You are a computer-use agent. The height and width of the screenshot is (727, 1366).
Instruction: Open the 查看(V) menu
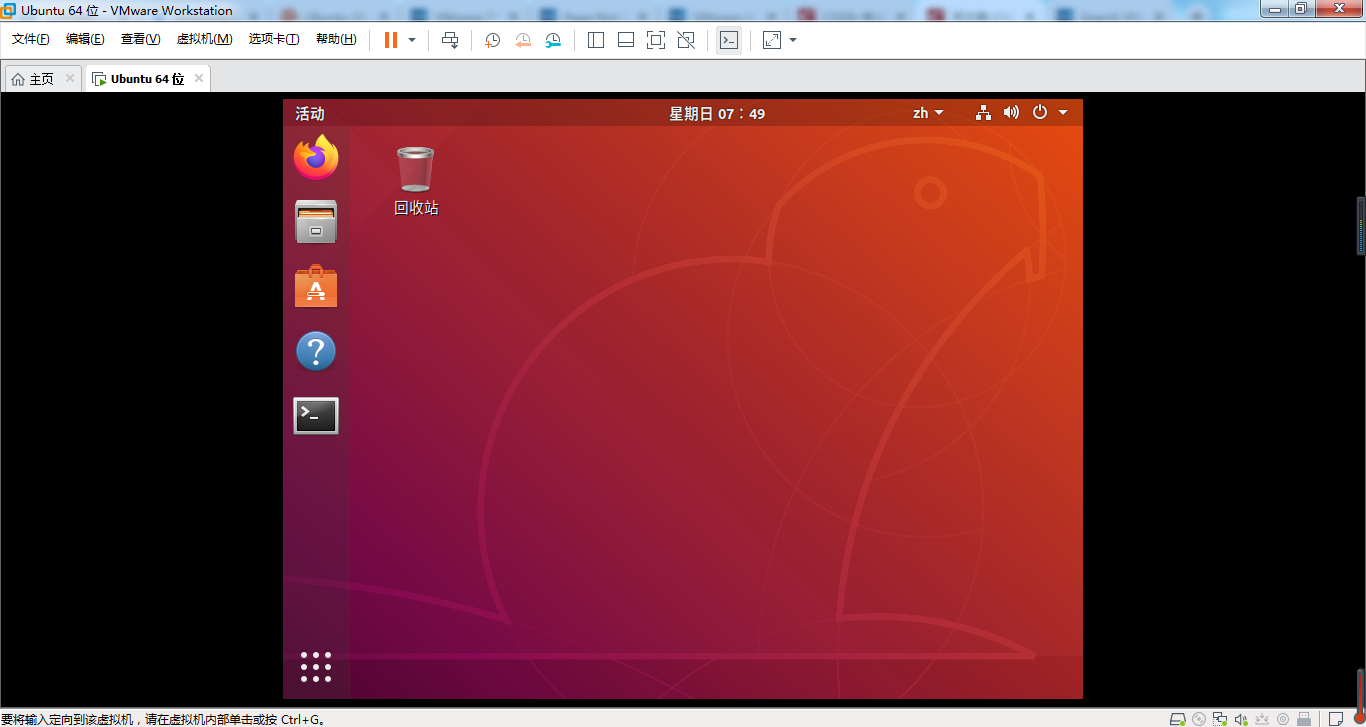[140, 39]
